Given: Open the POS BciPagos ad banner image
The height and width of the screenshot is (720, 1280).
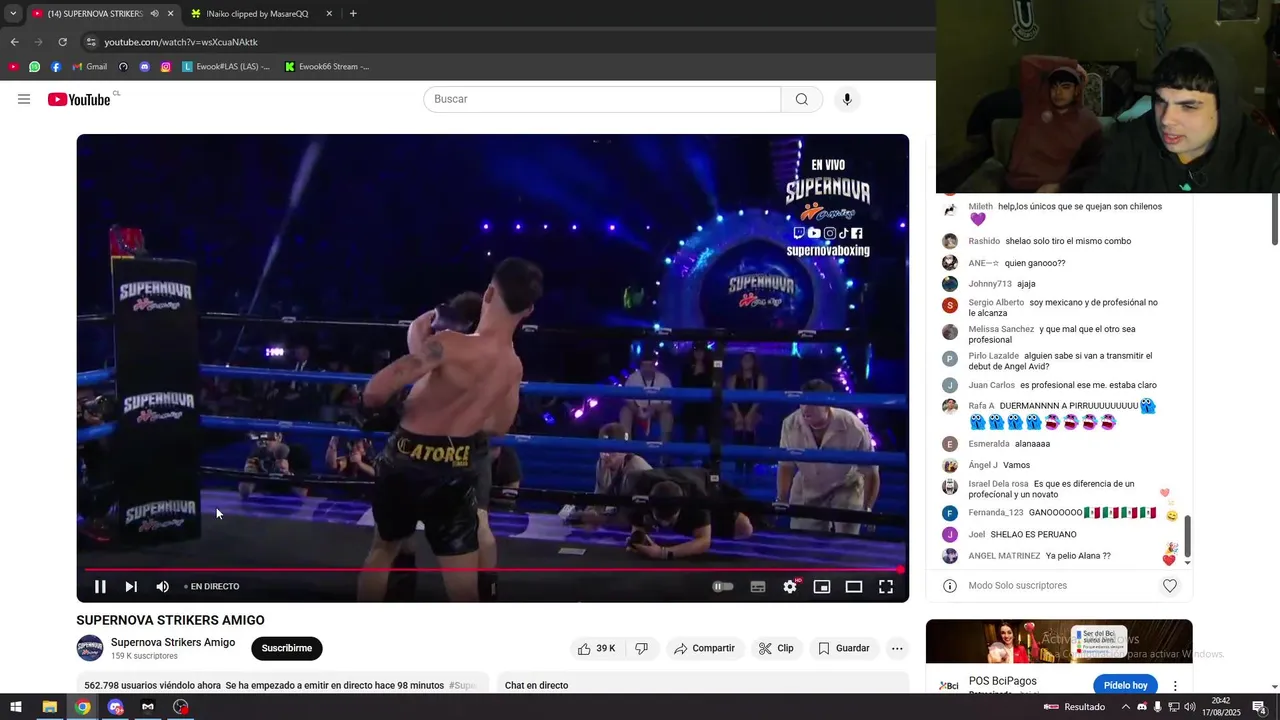Looking at the screenshot, I should [x=1059, y=641].
